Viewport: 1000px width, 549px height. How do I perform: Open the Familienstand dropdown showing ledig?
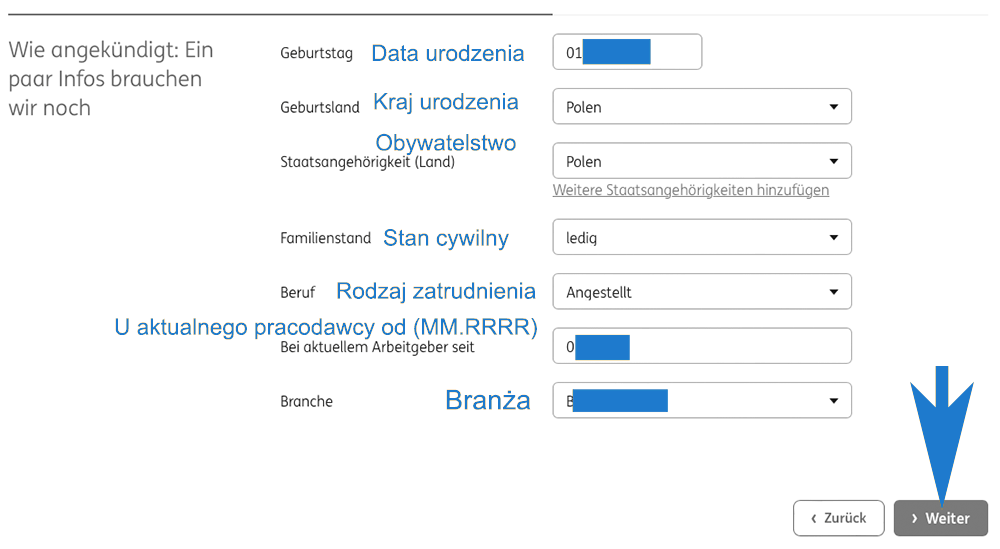coord(701,238)
